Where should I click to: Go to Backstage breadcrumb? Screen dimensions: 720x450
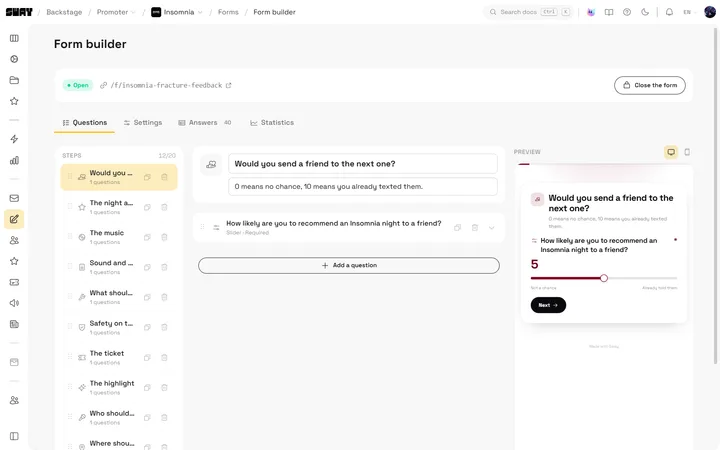pos(64,12)
